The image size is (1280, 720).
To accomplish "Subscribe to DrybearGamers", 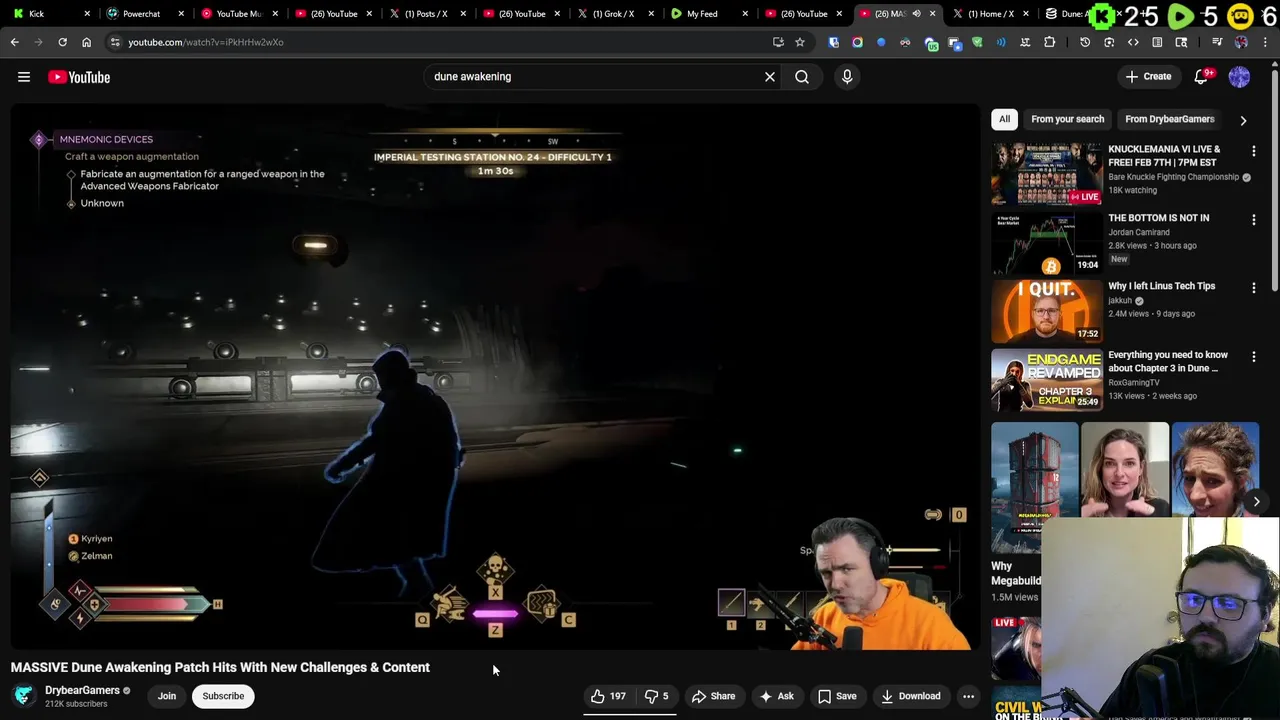I will point(223,696).
